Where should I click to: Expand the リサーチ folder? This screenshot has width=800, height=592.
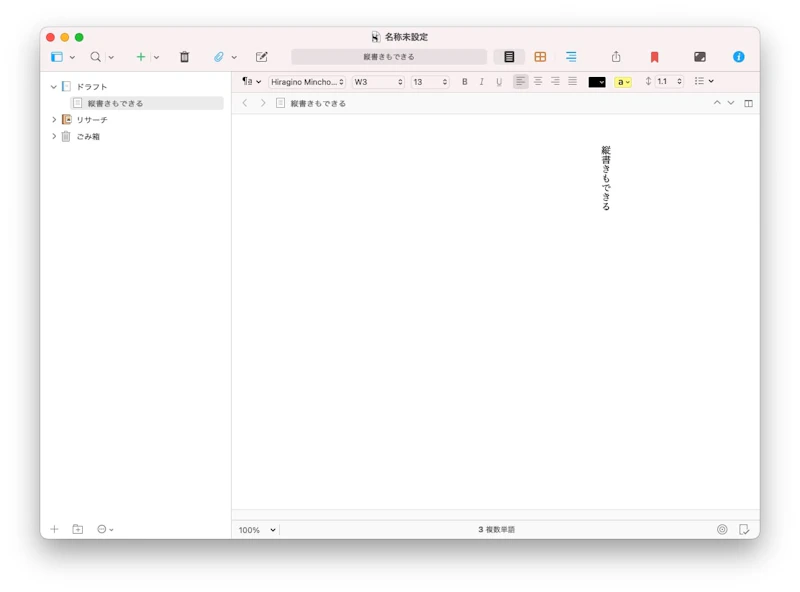point(55,120)
